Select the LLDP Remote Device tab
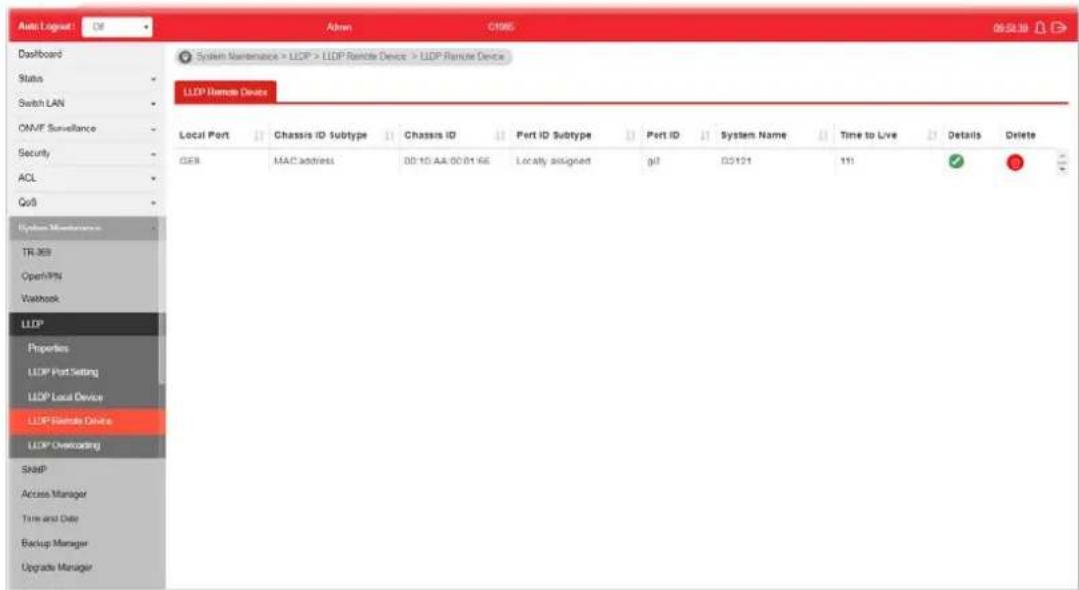 [226, 92]
